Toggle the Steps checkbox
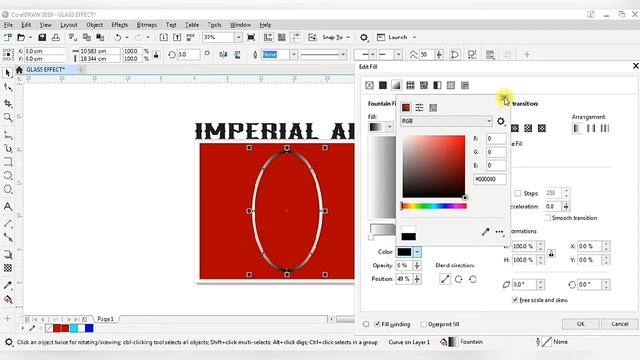 tap(518, 193)
